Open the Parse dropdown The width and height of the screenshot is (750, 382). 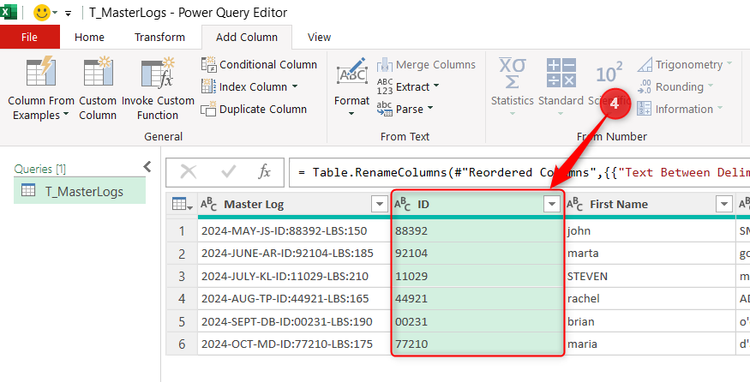pos(405,109)
